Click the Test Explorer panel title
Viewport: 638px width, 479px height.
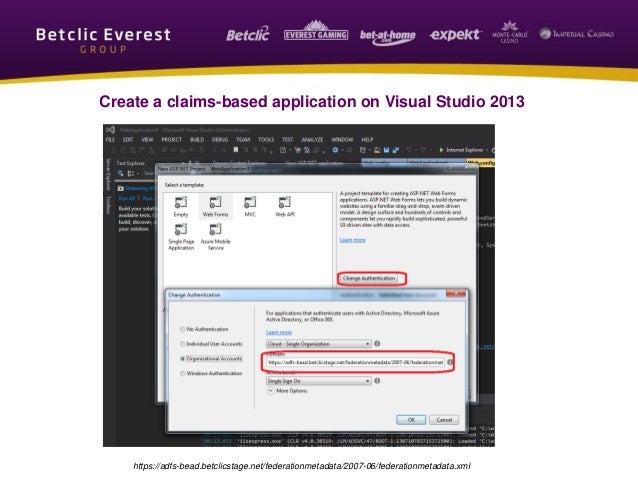(x=131, y=163)
